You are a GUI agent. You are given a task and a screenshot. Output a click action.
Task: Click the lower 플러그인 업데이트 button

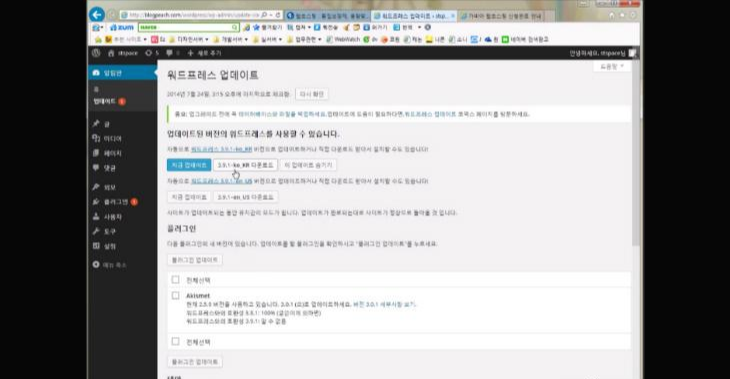(x=195, y=362)
